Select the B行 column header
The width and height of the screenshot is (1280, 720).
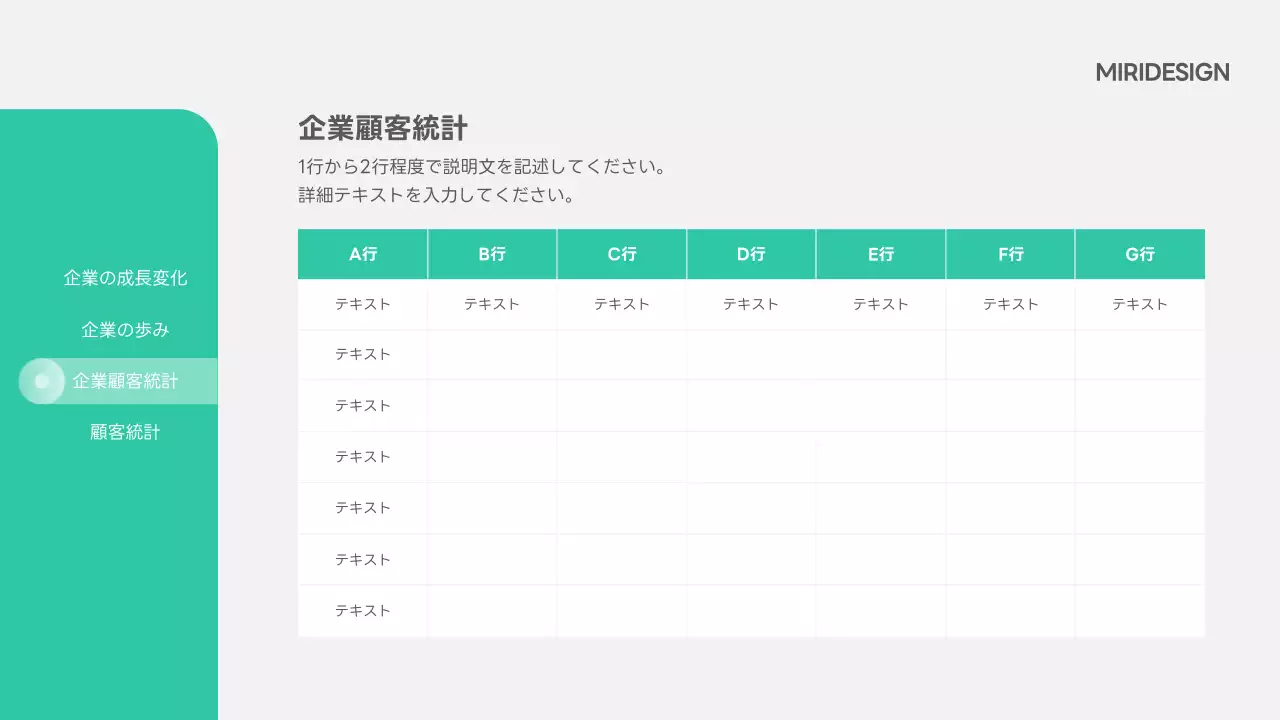(x=492, y=254)
